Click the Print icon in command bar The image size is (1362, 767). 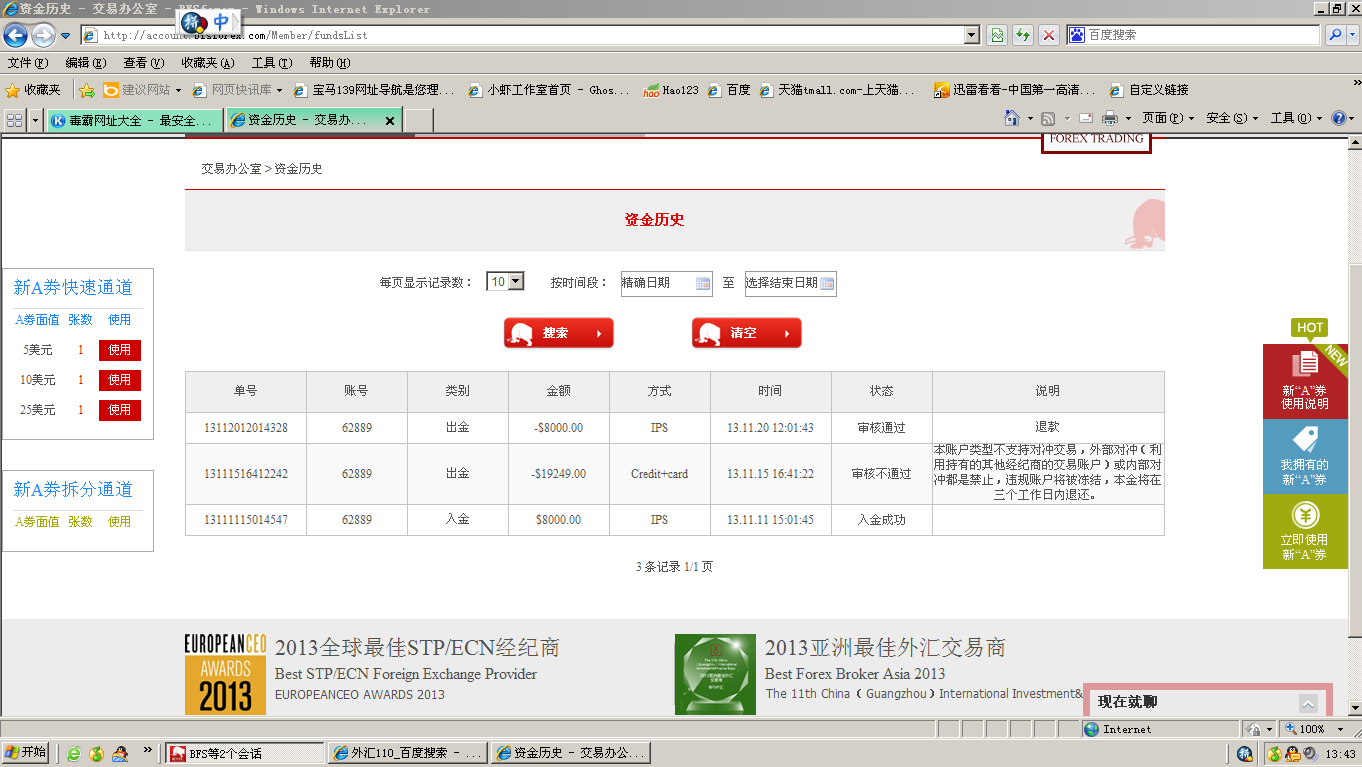click(1109, 118)
